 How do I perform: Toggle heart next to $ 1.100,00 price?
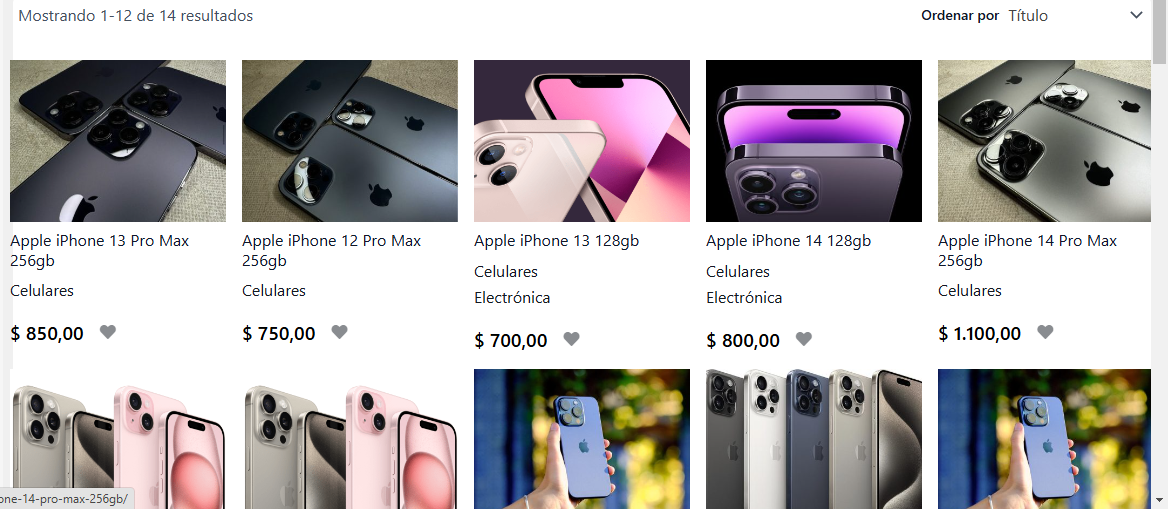[1045, 332]
